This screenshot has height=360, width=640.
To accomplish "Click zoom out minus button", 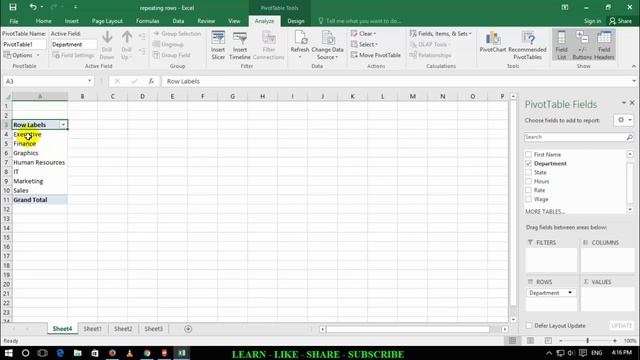I will pyautogui.click(x=561, y=340).
